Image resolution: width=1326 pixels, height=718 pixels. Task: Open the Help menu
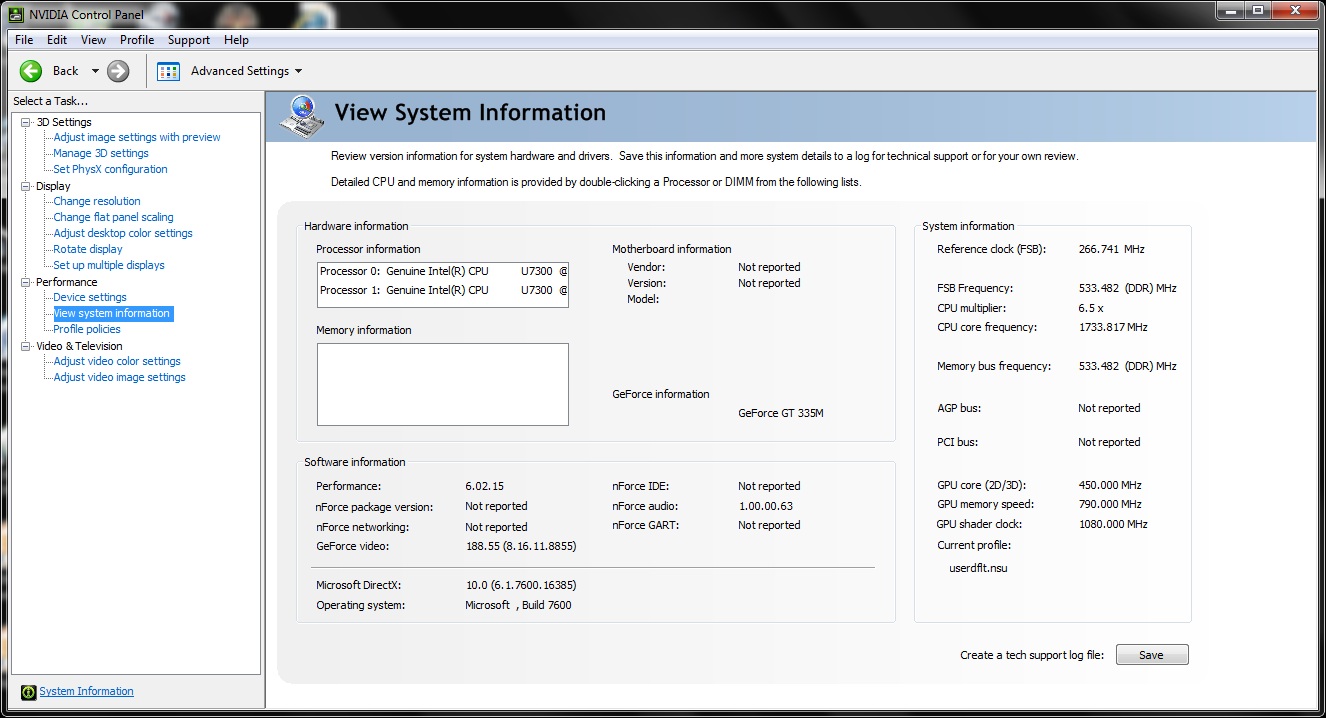[236, 40]
